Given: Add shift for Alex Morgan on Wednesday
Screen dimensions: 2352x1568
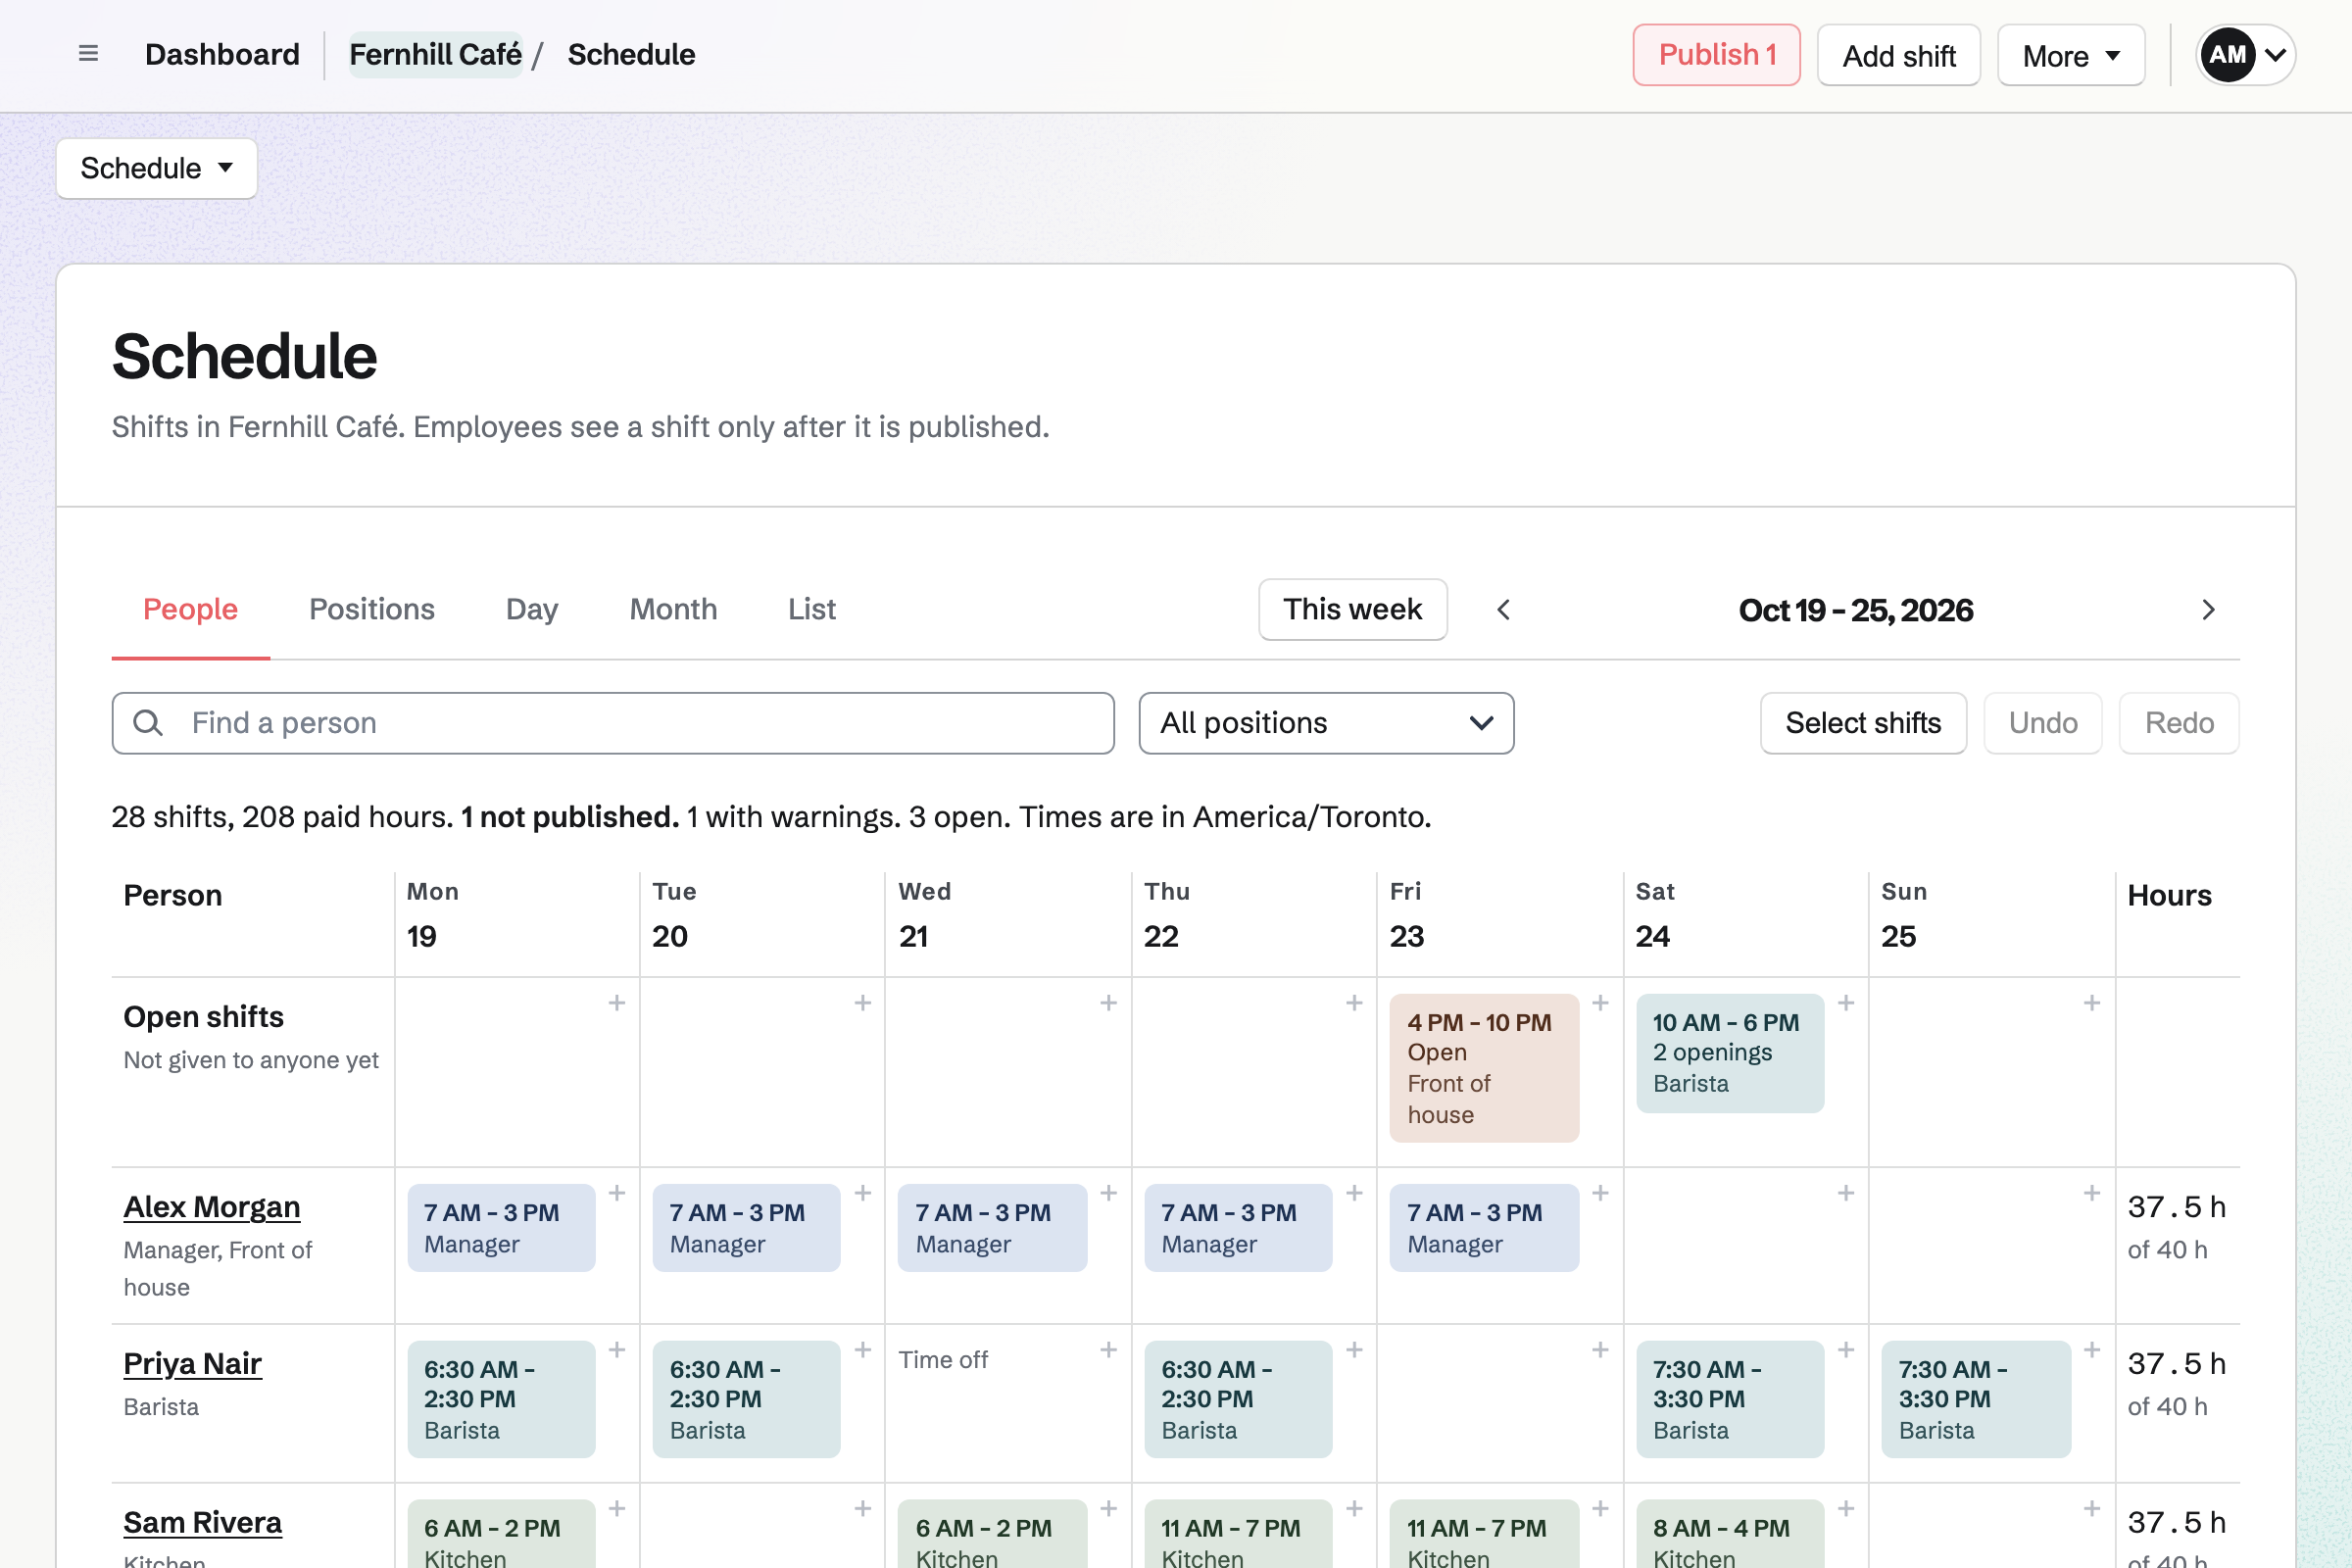Looking at the screenshot, I should pyautogui.click(x=1108, y=1193).
